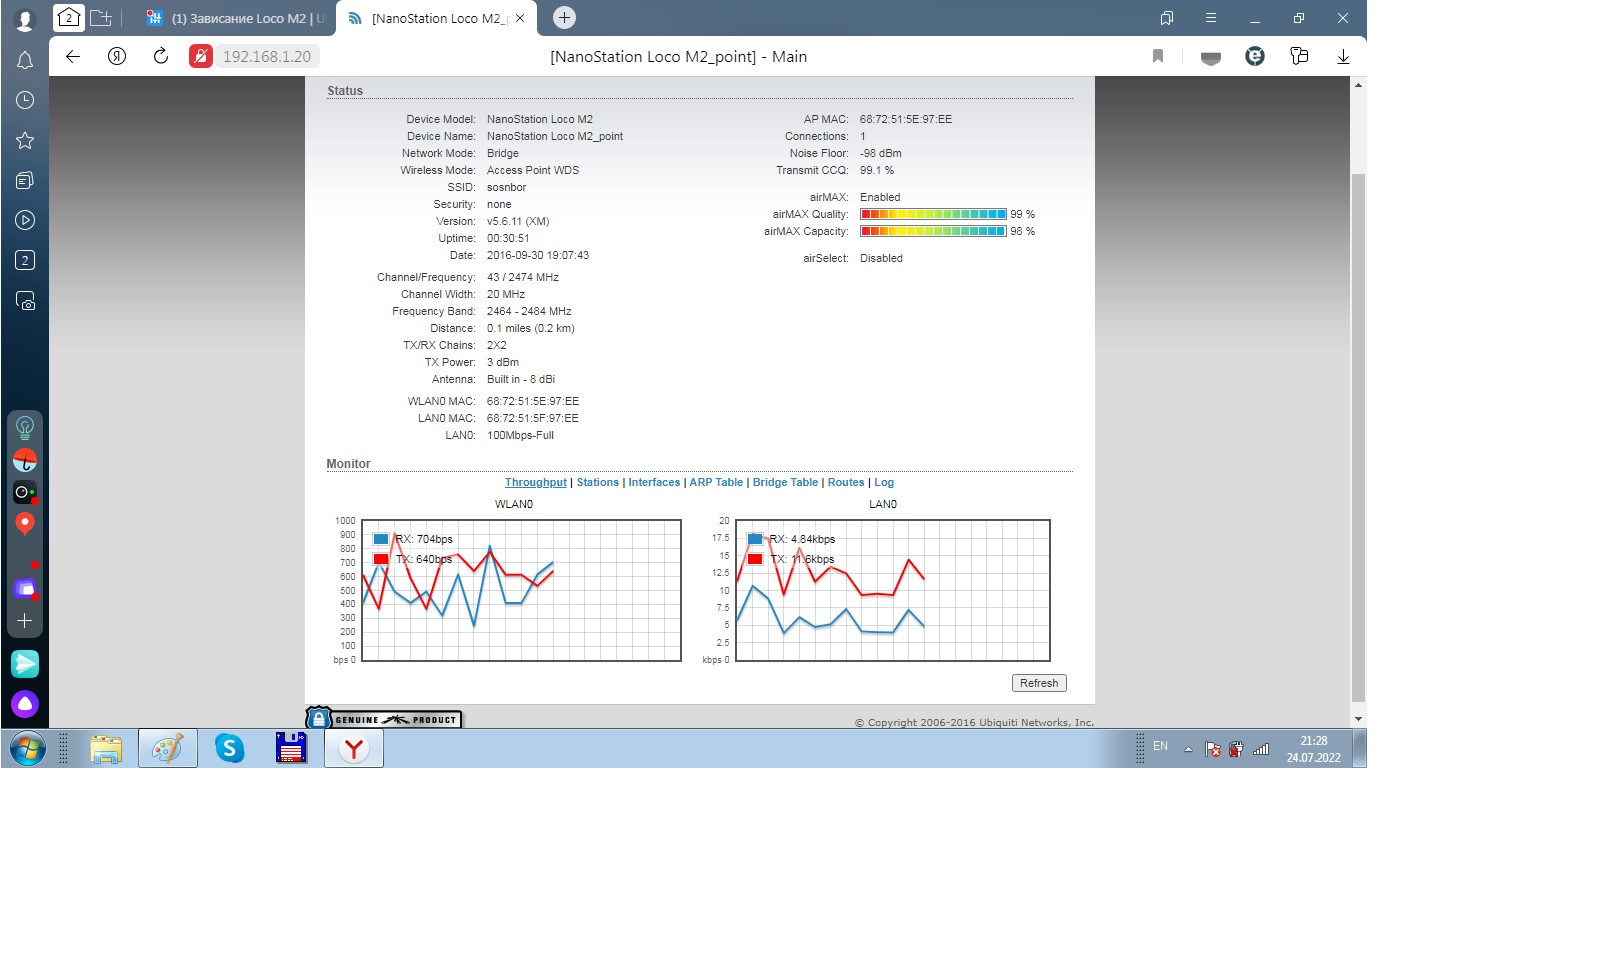Open Yandex Browser taskbar icon
Image resolution: width=1616 pixels, height=974 pixels.
pos(354,748)
